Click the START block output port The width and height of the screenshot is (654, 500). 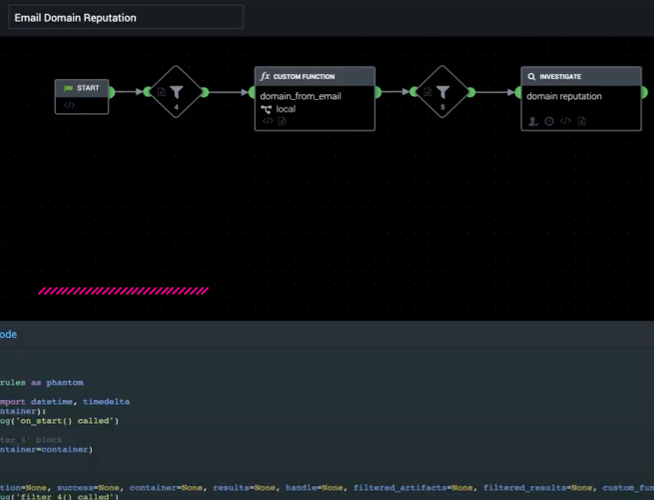pyautogui.click(x=111, y=92)
